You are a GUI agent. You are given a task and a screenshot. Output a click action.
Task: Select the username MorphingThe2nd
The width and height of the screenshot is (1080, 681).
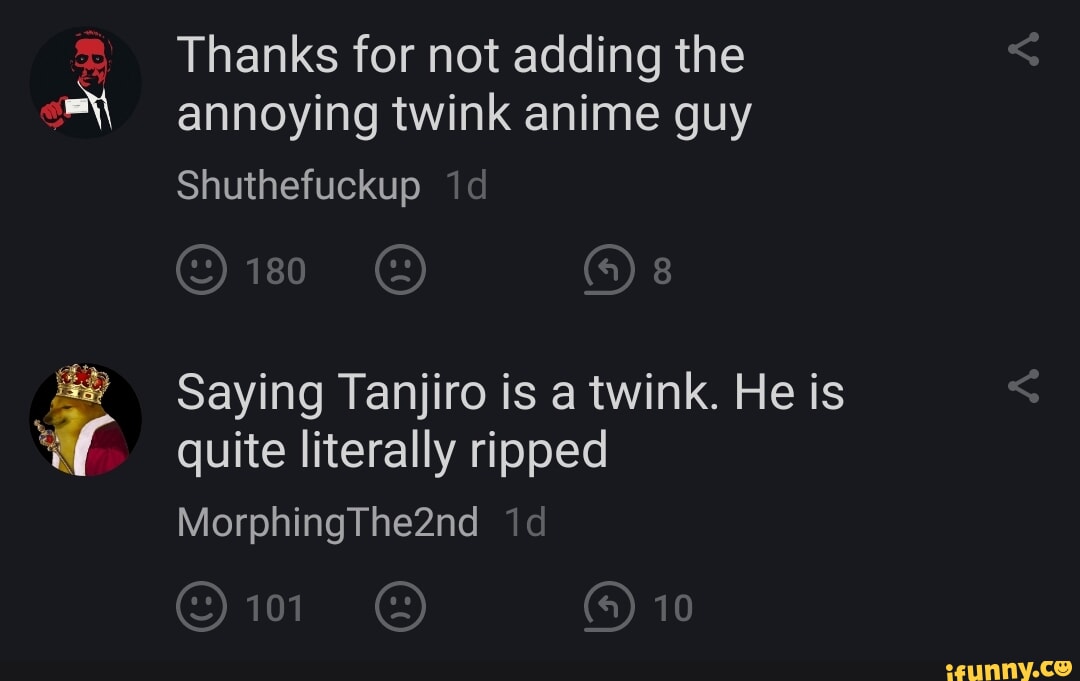click(x=326, y=521)
